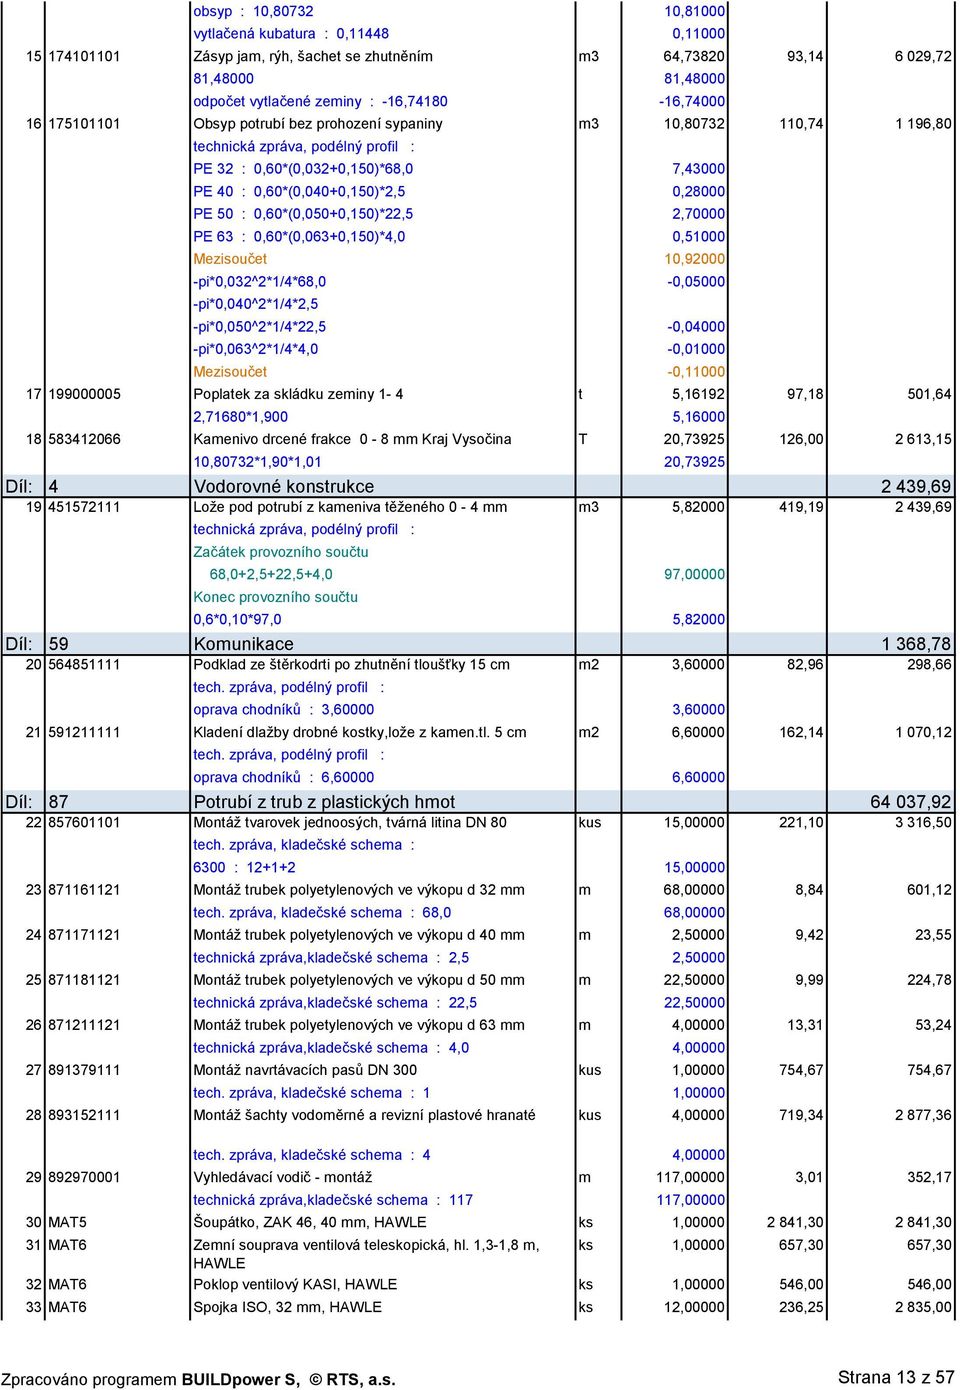Click the total 2 835,00
Screen dimensions: 960x1390
pos(923,1307)
